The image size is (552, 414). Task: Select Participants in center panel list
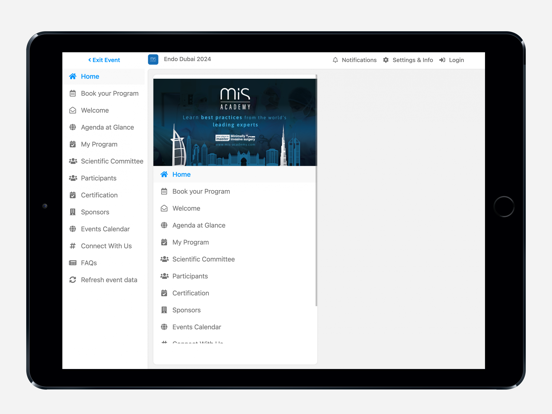pos(190,276)
